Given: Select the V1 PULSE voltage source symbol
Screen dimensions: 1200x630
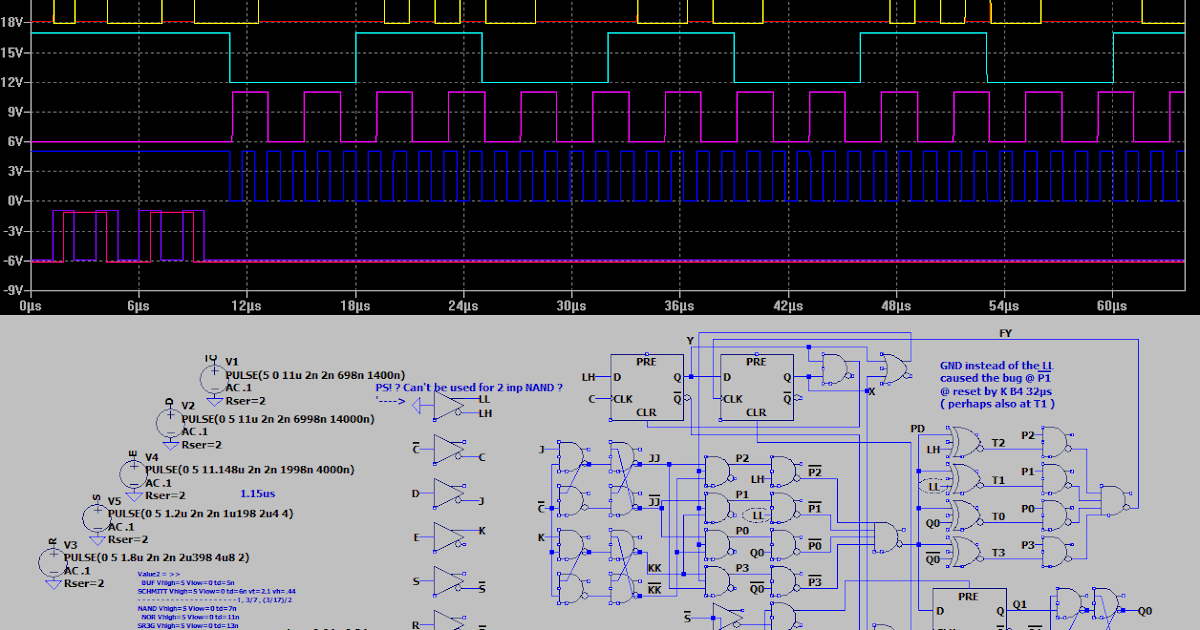Looking at the screenshot, I should coord(212,377).
